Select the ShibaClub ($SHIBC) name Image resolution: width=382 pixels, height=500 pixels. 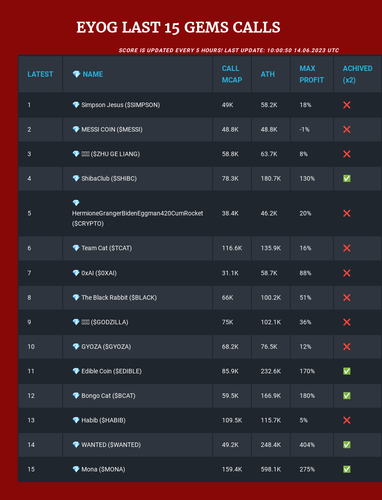click(109, 179)
